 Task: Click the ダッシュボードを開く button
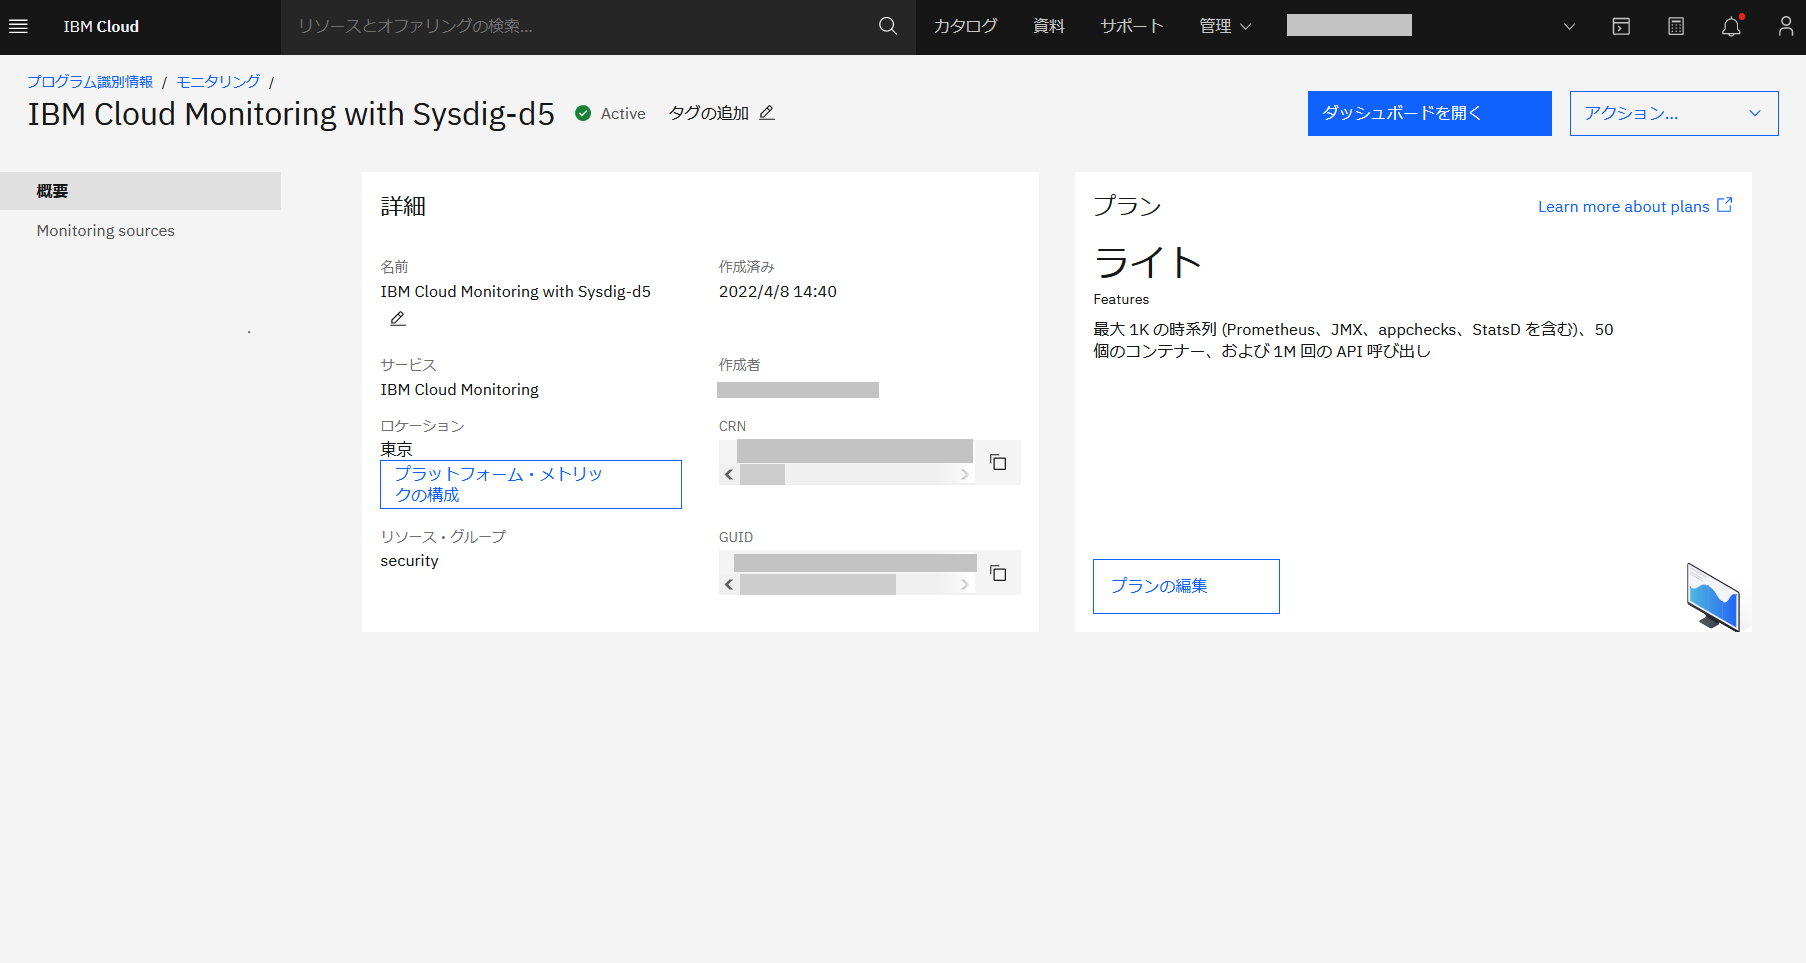[1430, 113]
